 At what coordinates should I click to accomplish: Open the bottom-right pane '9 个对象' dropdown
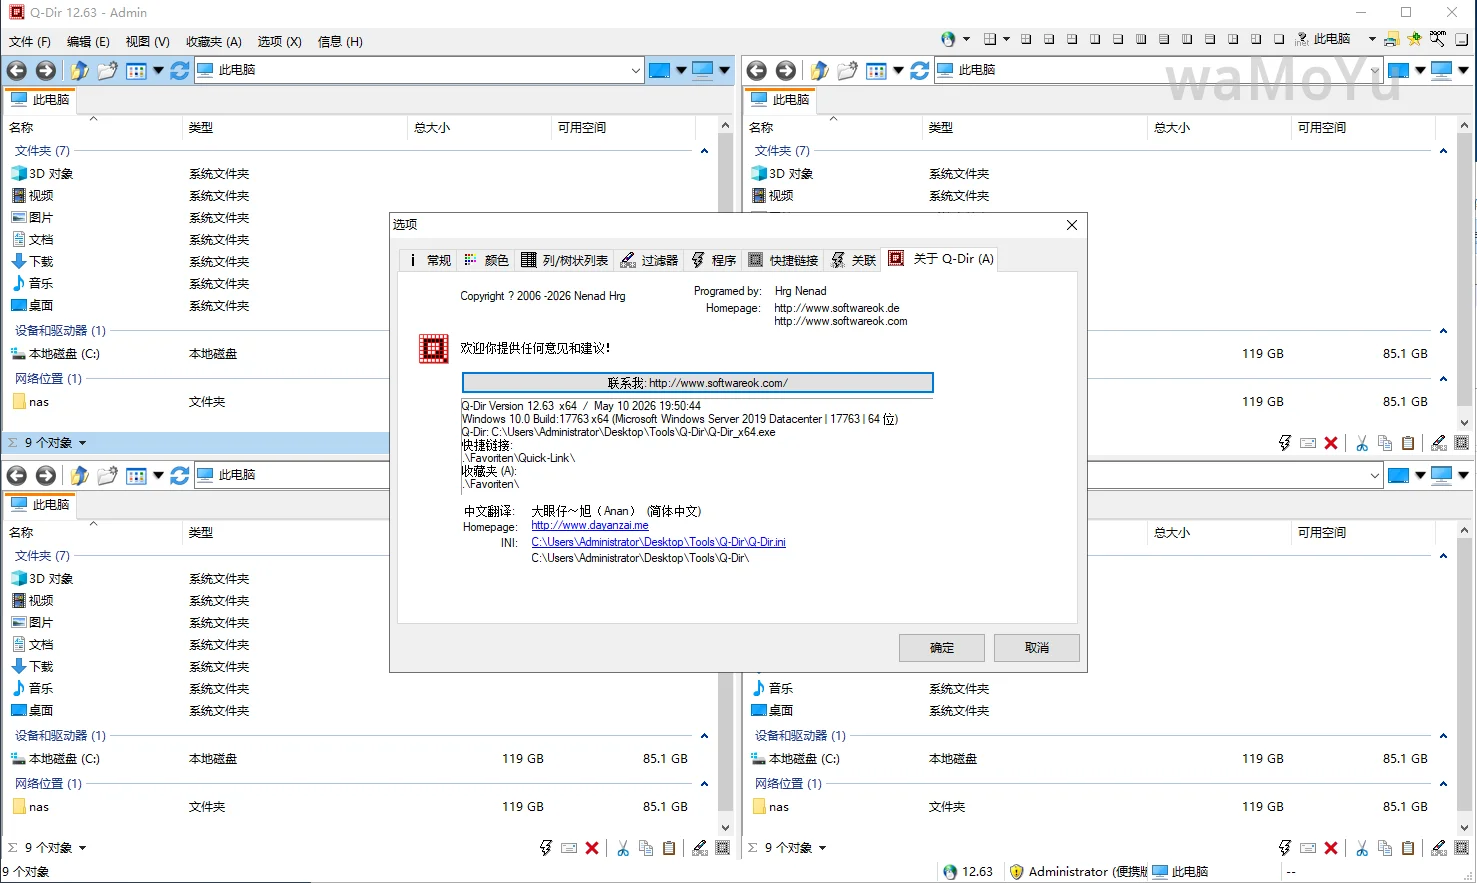[822, 848]
